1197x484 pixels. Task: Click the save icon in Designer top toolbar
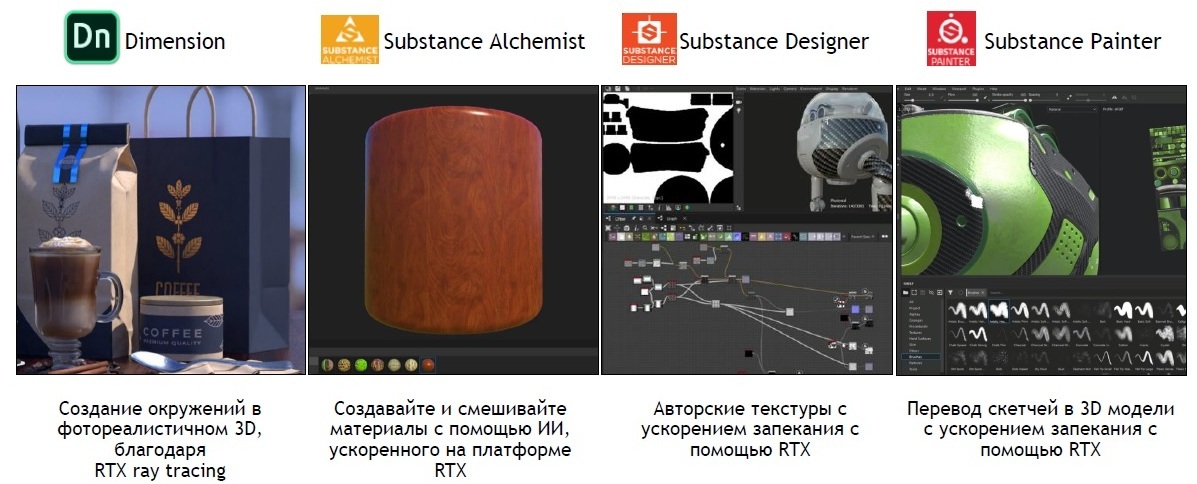(x=618, y=89)
